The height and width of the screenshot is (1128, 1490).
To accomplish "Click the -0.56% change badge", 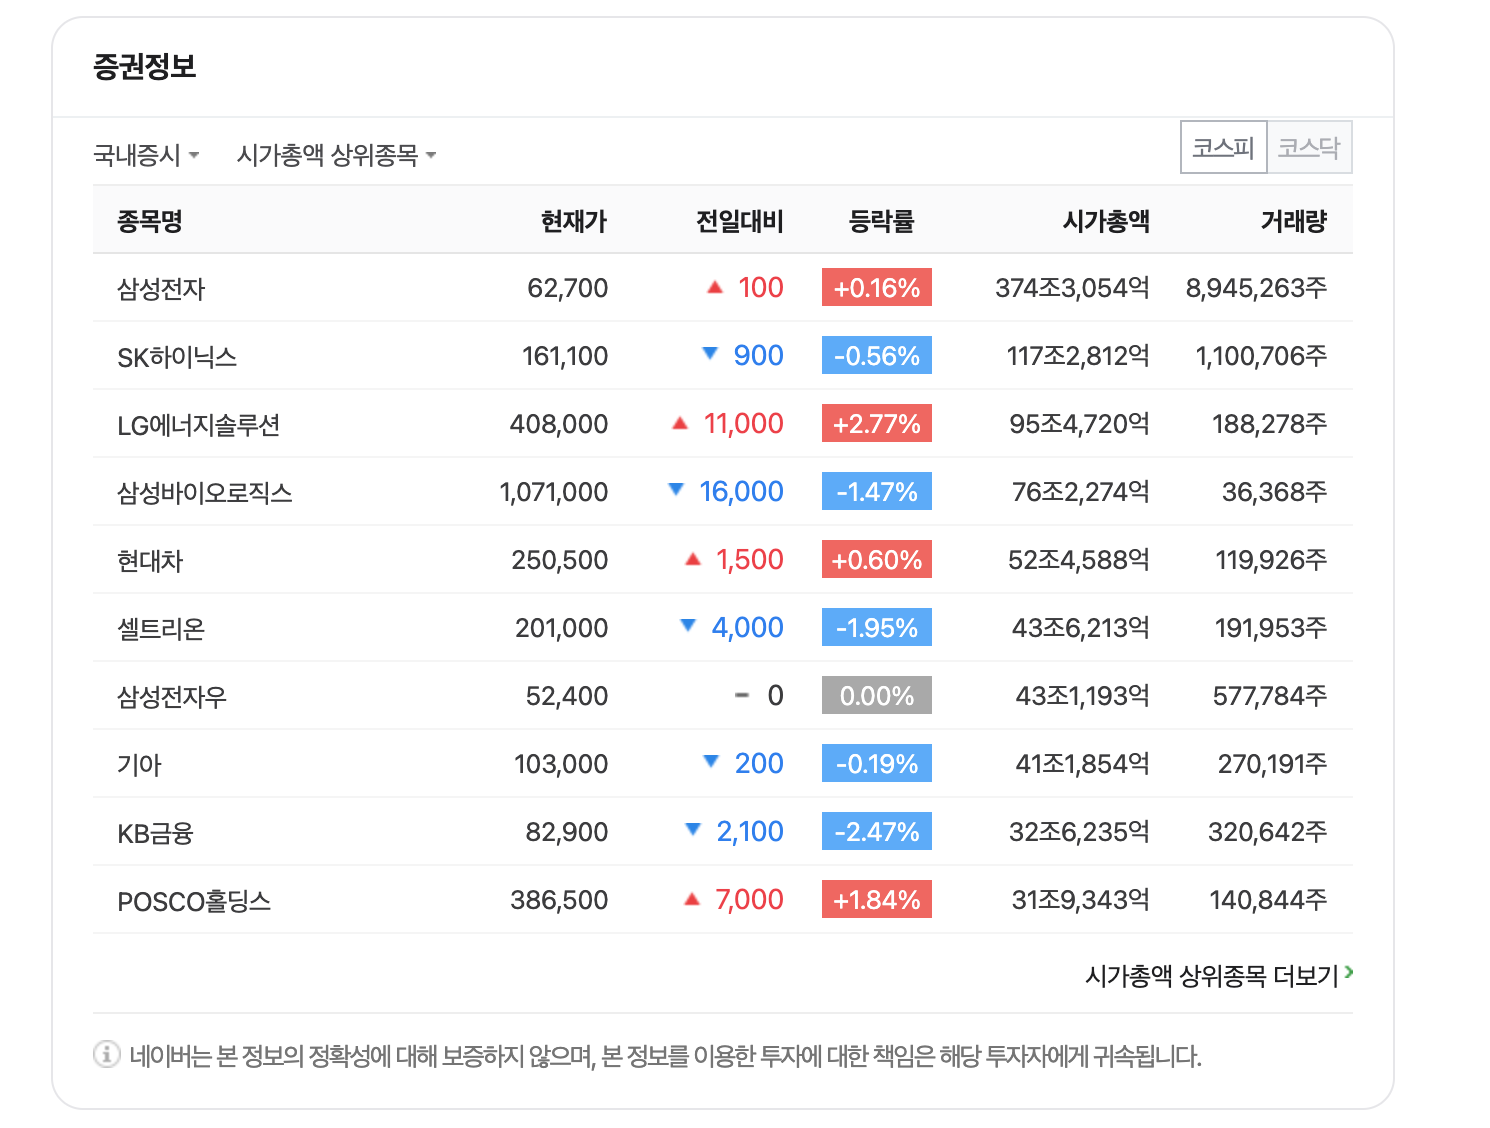I will [x=877, y=356].
